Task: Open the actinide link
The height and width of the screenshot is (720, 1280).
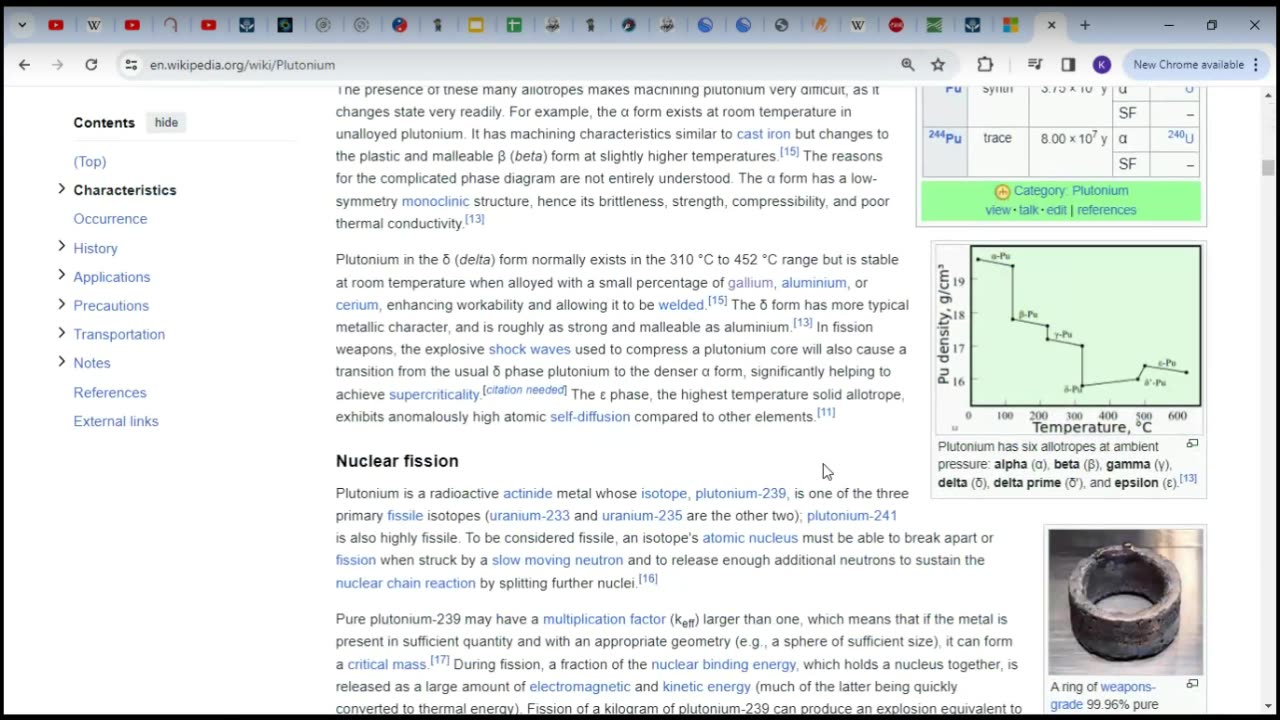Action: click(x=527, y=493)
